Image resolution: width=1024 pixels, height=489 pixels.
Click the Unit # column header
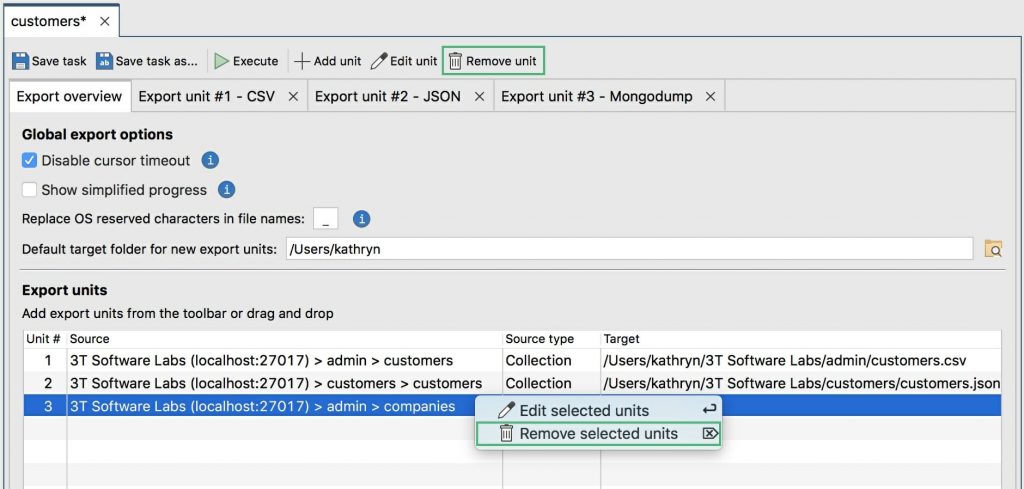click(x=44, y=339)
